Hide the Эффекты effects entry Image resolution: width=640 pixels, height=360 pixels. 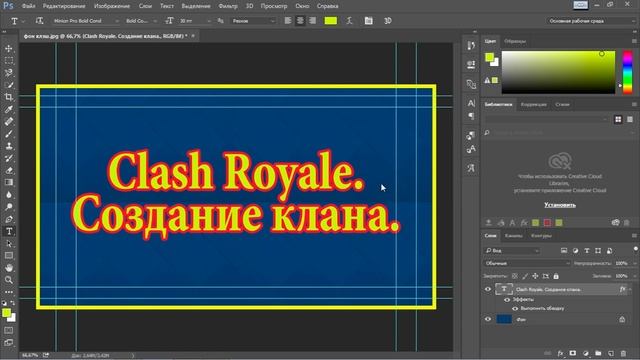point(507,300)
